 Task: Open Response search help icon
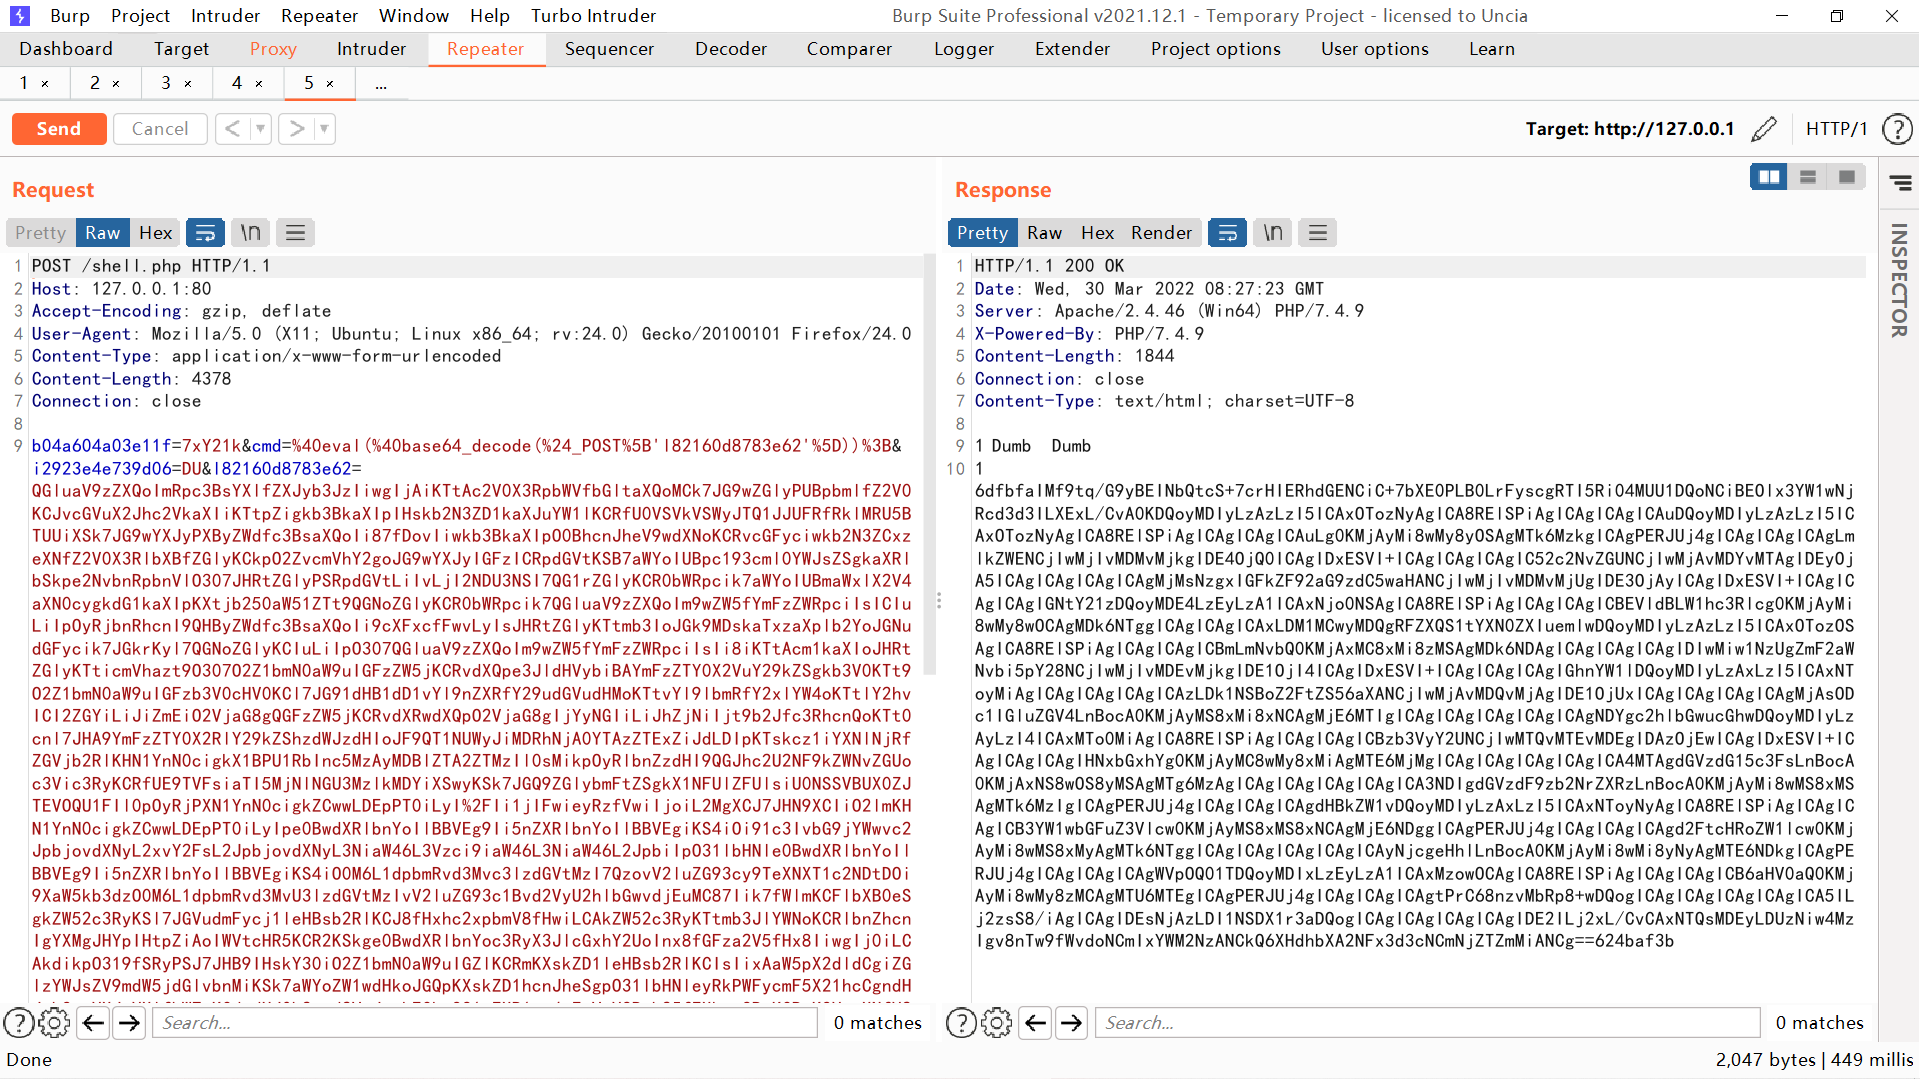click(x=961, y=1023)
